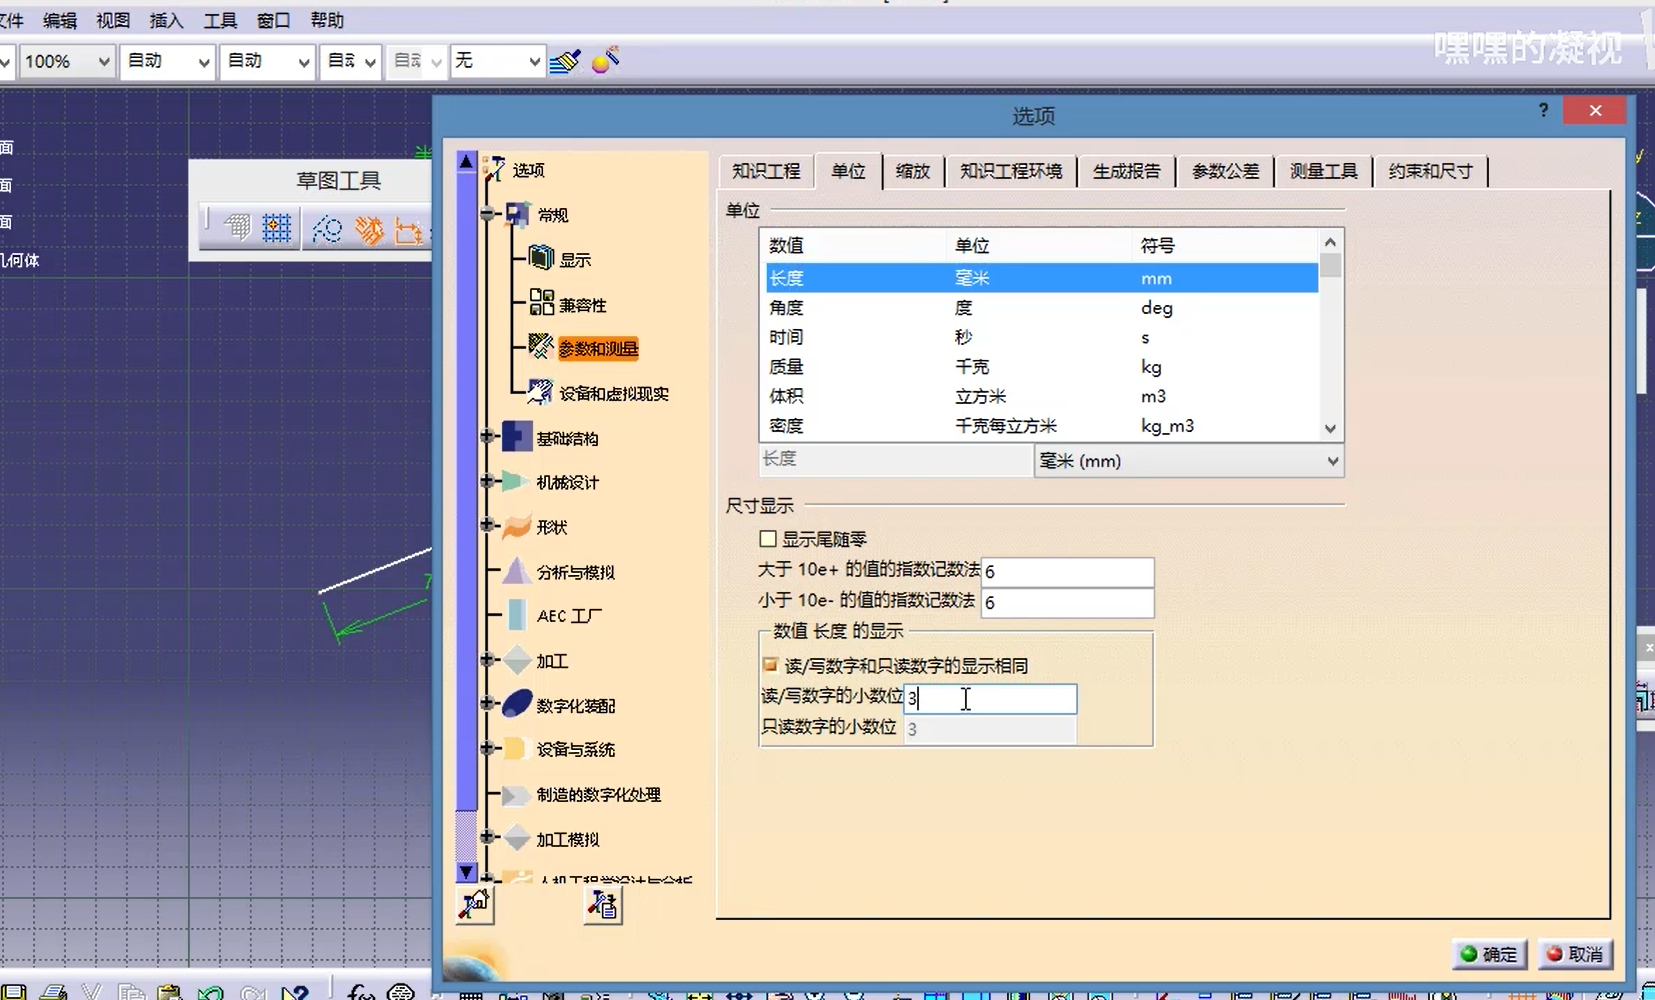Switch to the 知识工程 tab
Image resolution: width=1655 pixels, height=1000 pixels.
766,171
